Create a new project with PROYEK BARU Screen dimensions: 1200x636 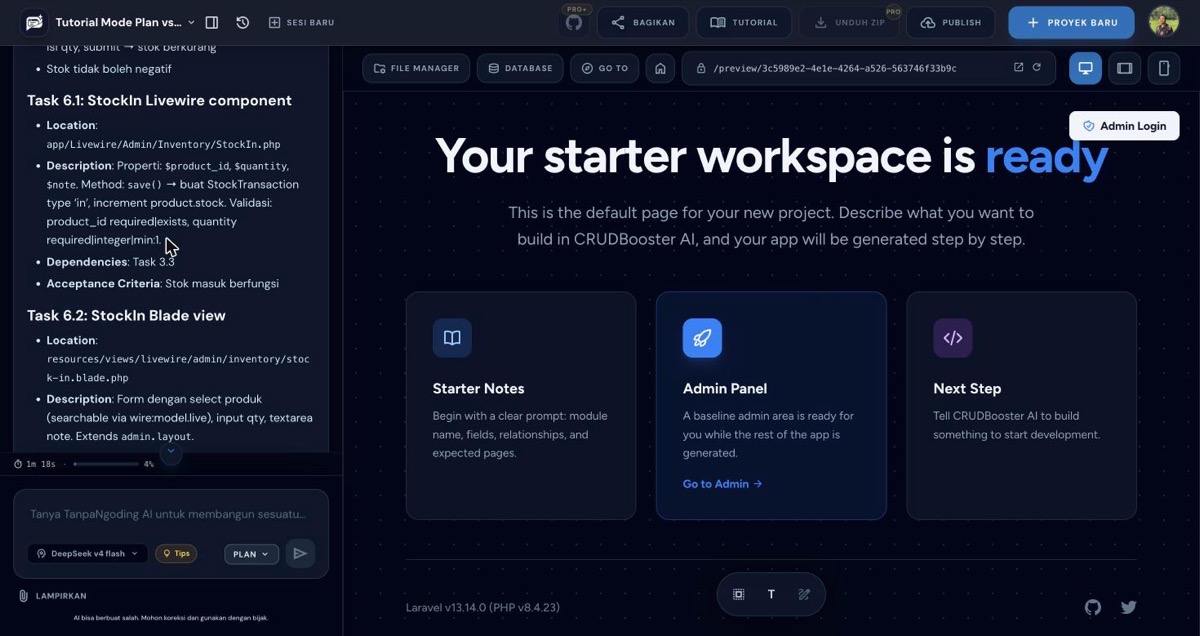[1071, 22]
